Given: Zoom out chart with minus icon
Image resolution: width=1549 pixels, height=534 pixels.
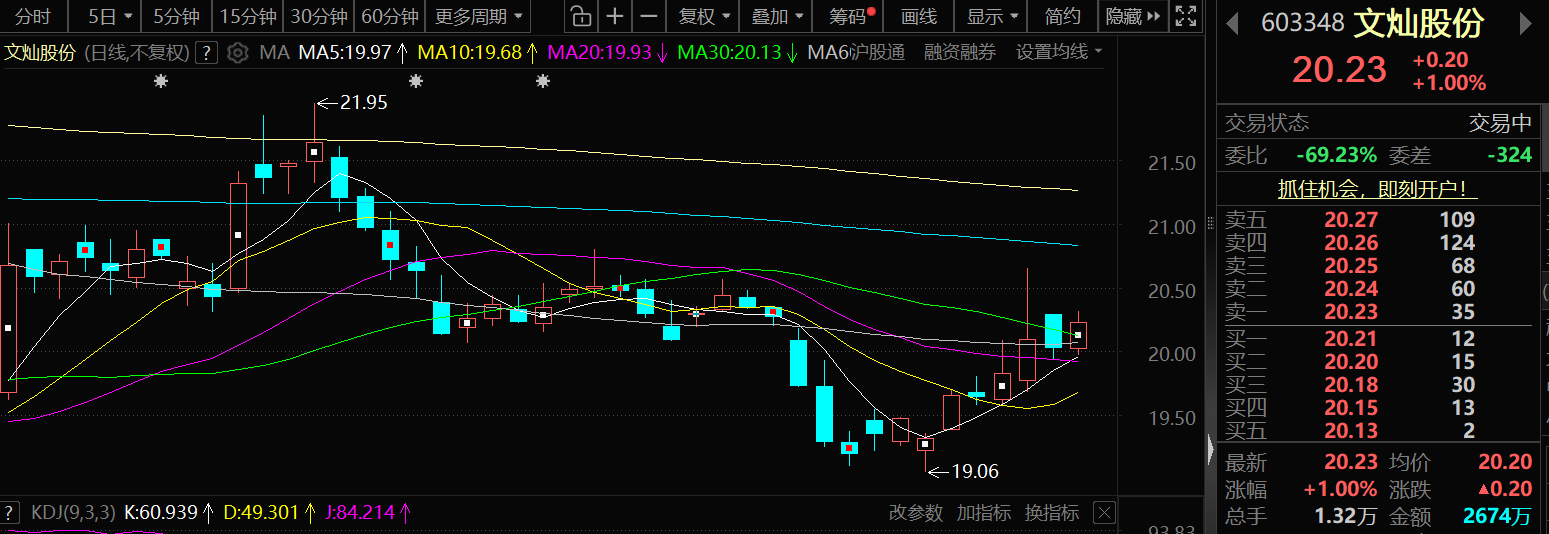Looking at the screenshot, I should point(649,16).
